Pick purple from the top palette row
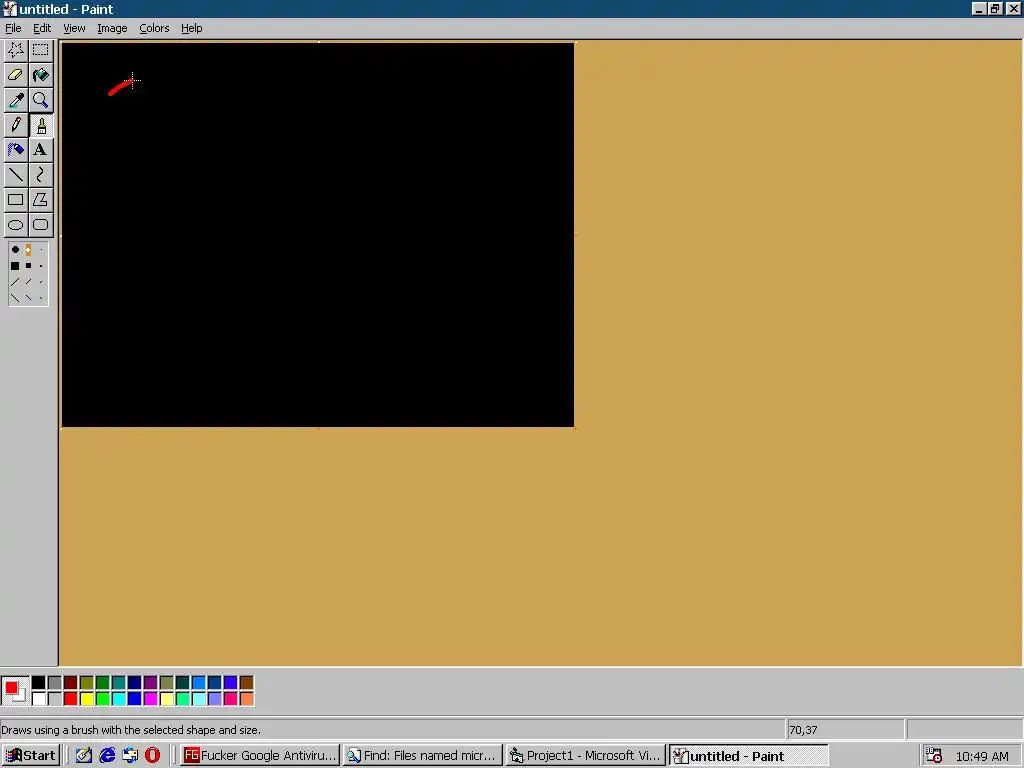This screenshot has height=768, width=1024. pyautogui.click(x=151, y=683)
